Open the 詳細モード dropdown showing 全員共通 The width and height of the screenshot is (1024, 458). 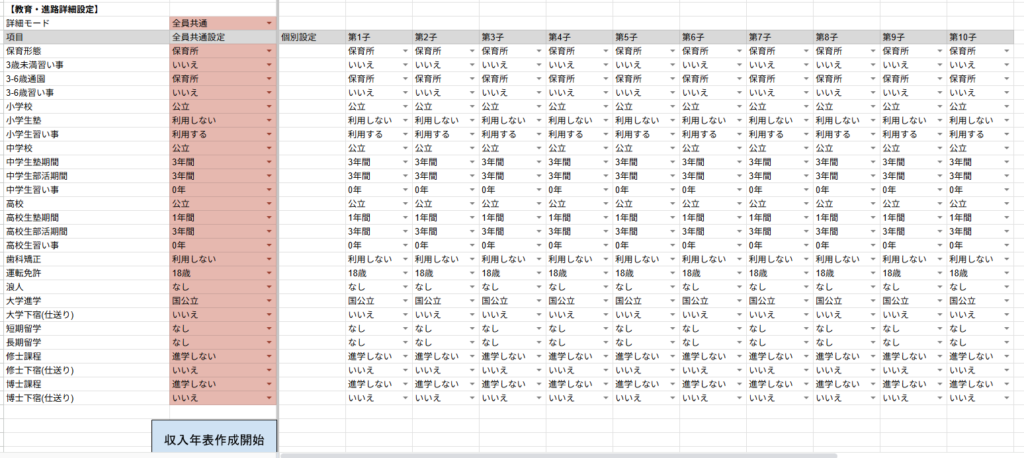[x=269, y=23]
